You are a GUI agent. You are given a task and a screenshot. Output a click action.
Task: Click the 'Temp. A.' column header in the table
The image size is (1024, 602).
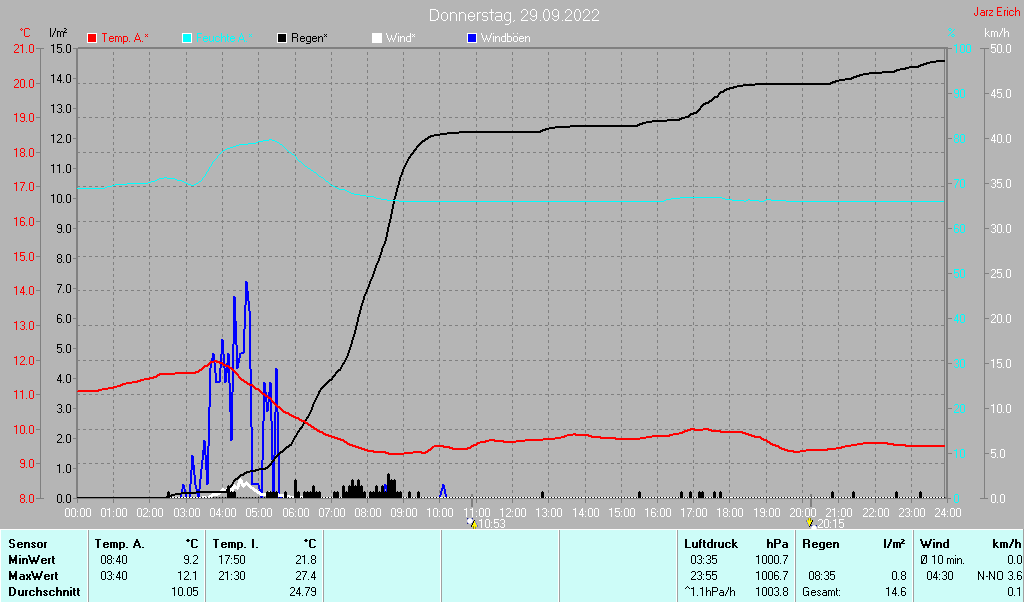(x=120, y=544)
